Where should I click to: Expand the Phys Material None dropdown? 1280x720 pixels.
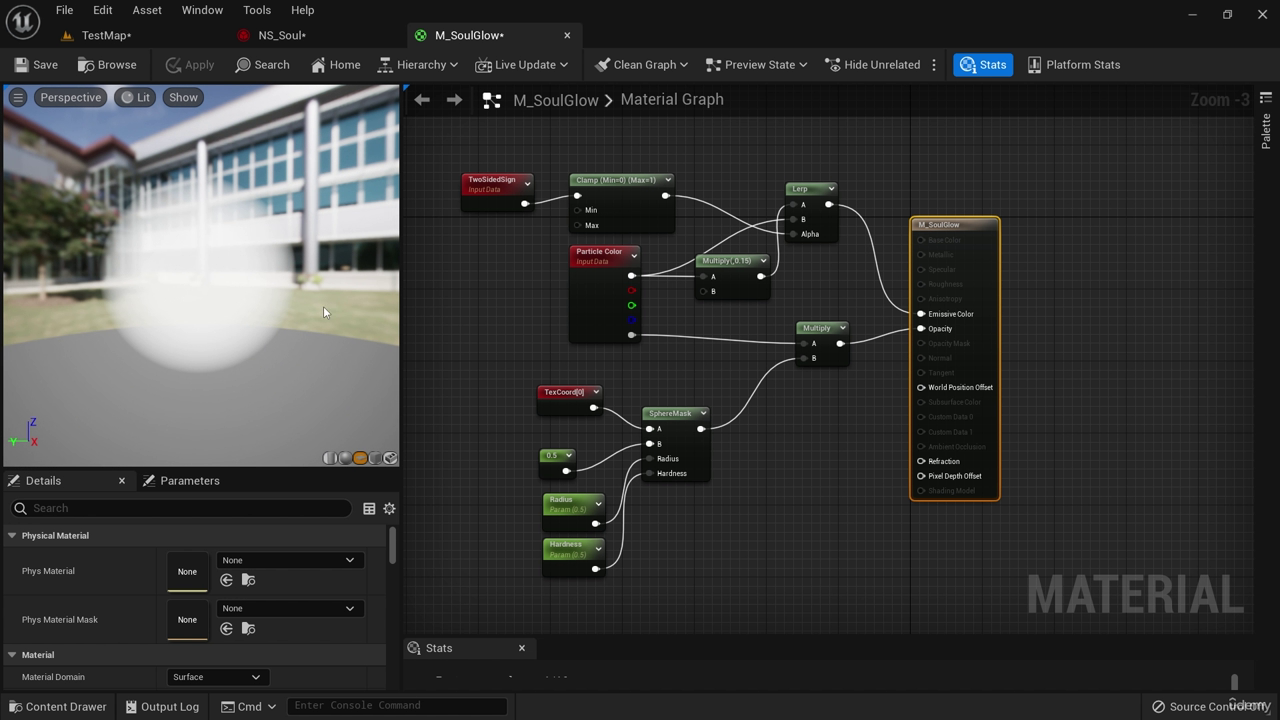[x=288, y=560]
